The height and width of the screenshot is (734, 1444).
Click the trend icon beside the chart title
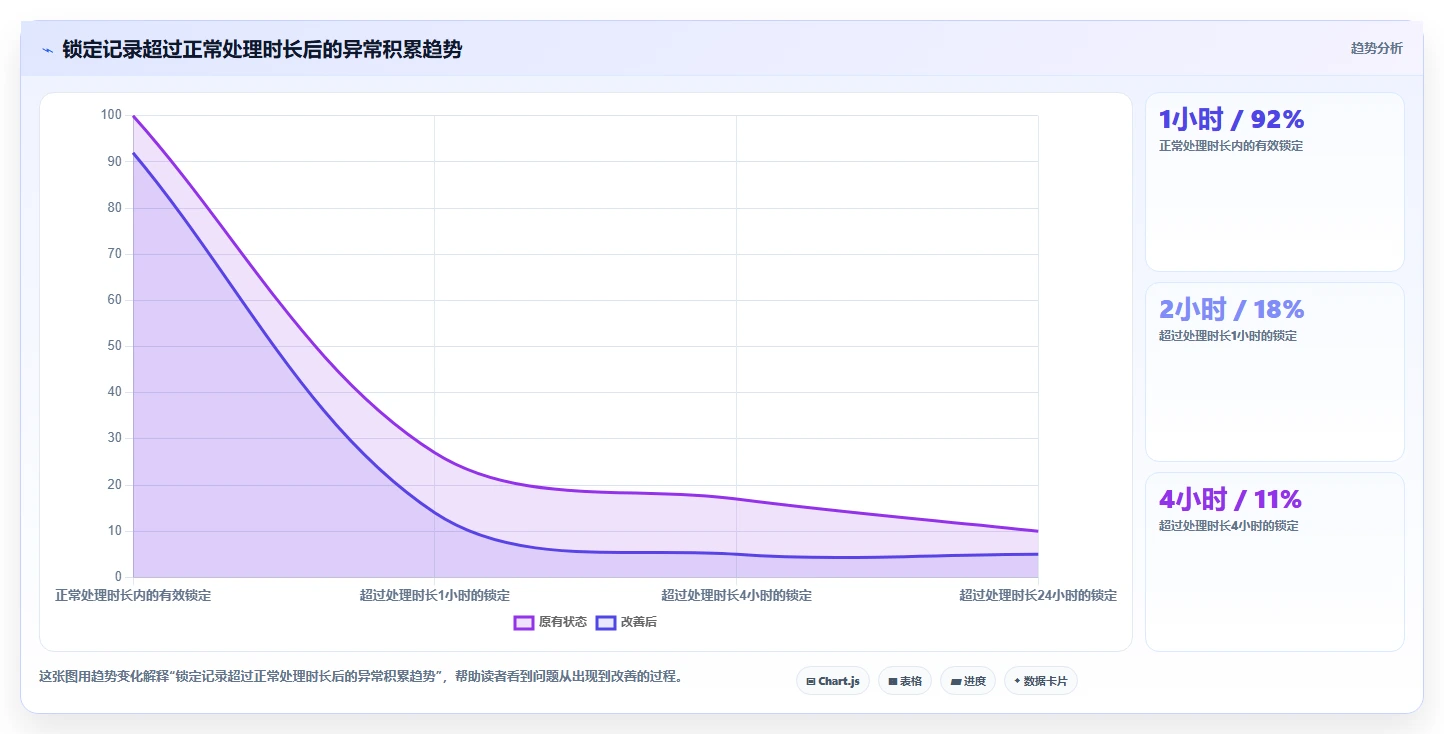point(47,49)
